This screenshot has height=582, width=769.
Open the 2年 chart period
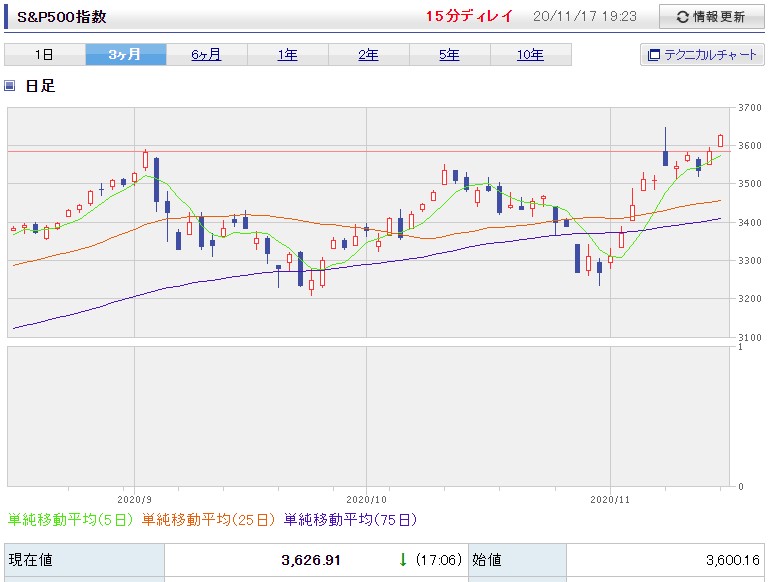tap(368, 54)
